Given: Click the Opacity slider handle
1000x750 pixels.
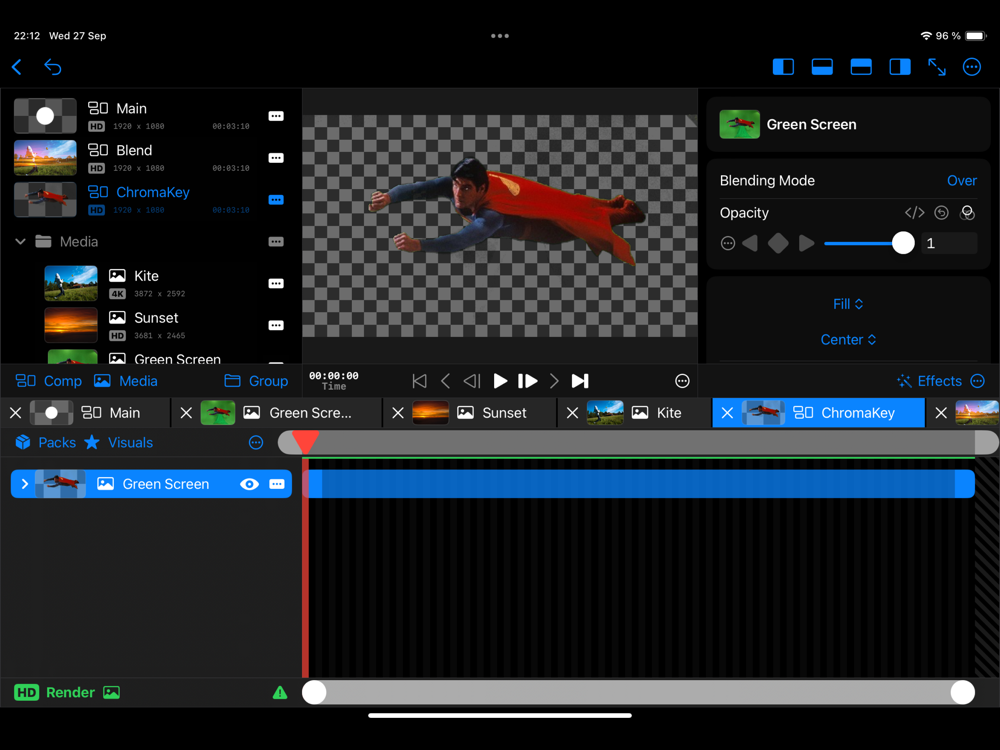Looking at the screenshot, I should pos(903,244).
